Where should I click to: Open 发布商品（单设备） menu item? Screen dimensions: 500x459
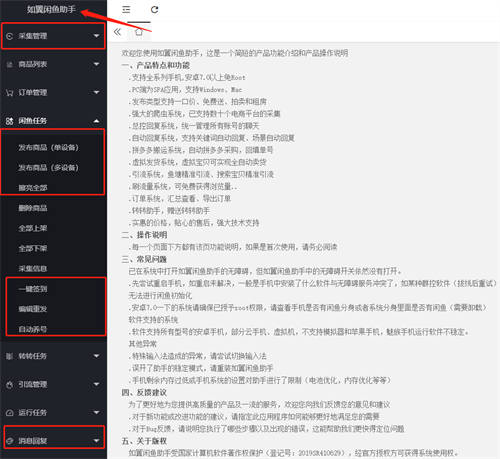(x=48, y=147)
